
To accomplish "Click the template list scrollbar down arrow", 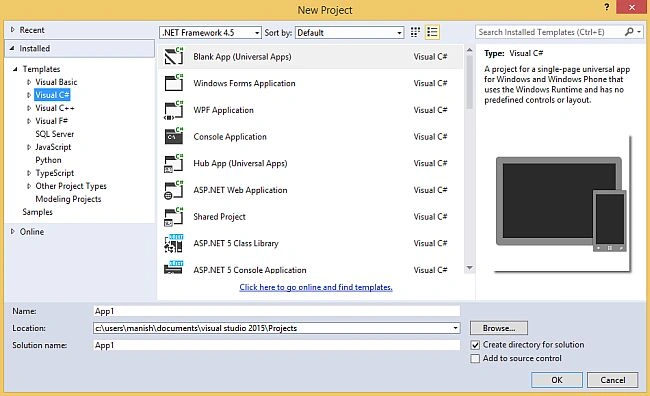I will click(469, 268).
